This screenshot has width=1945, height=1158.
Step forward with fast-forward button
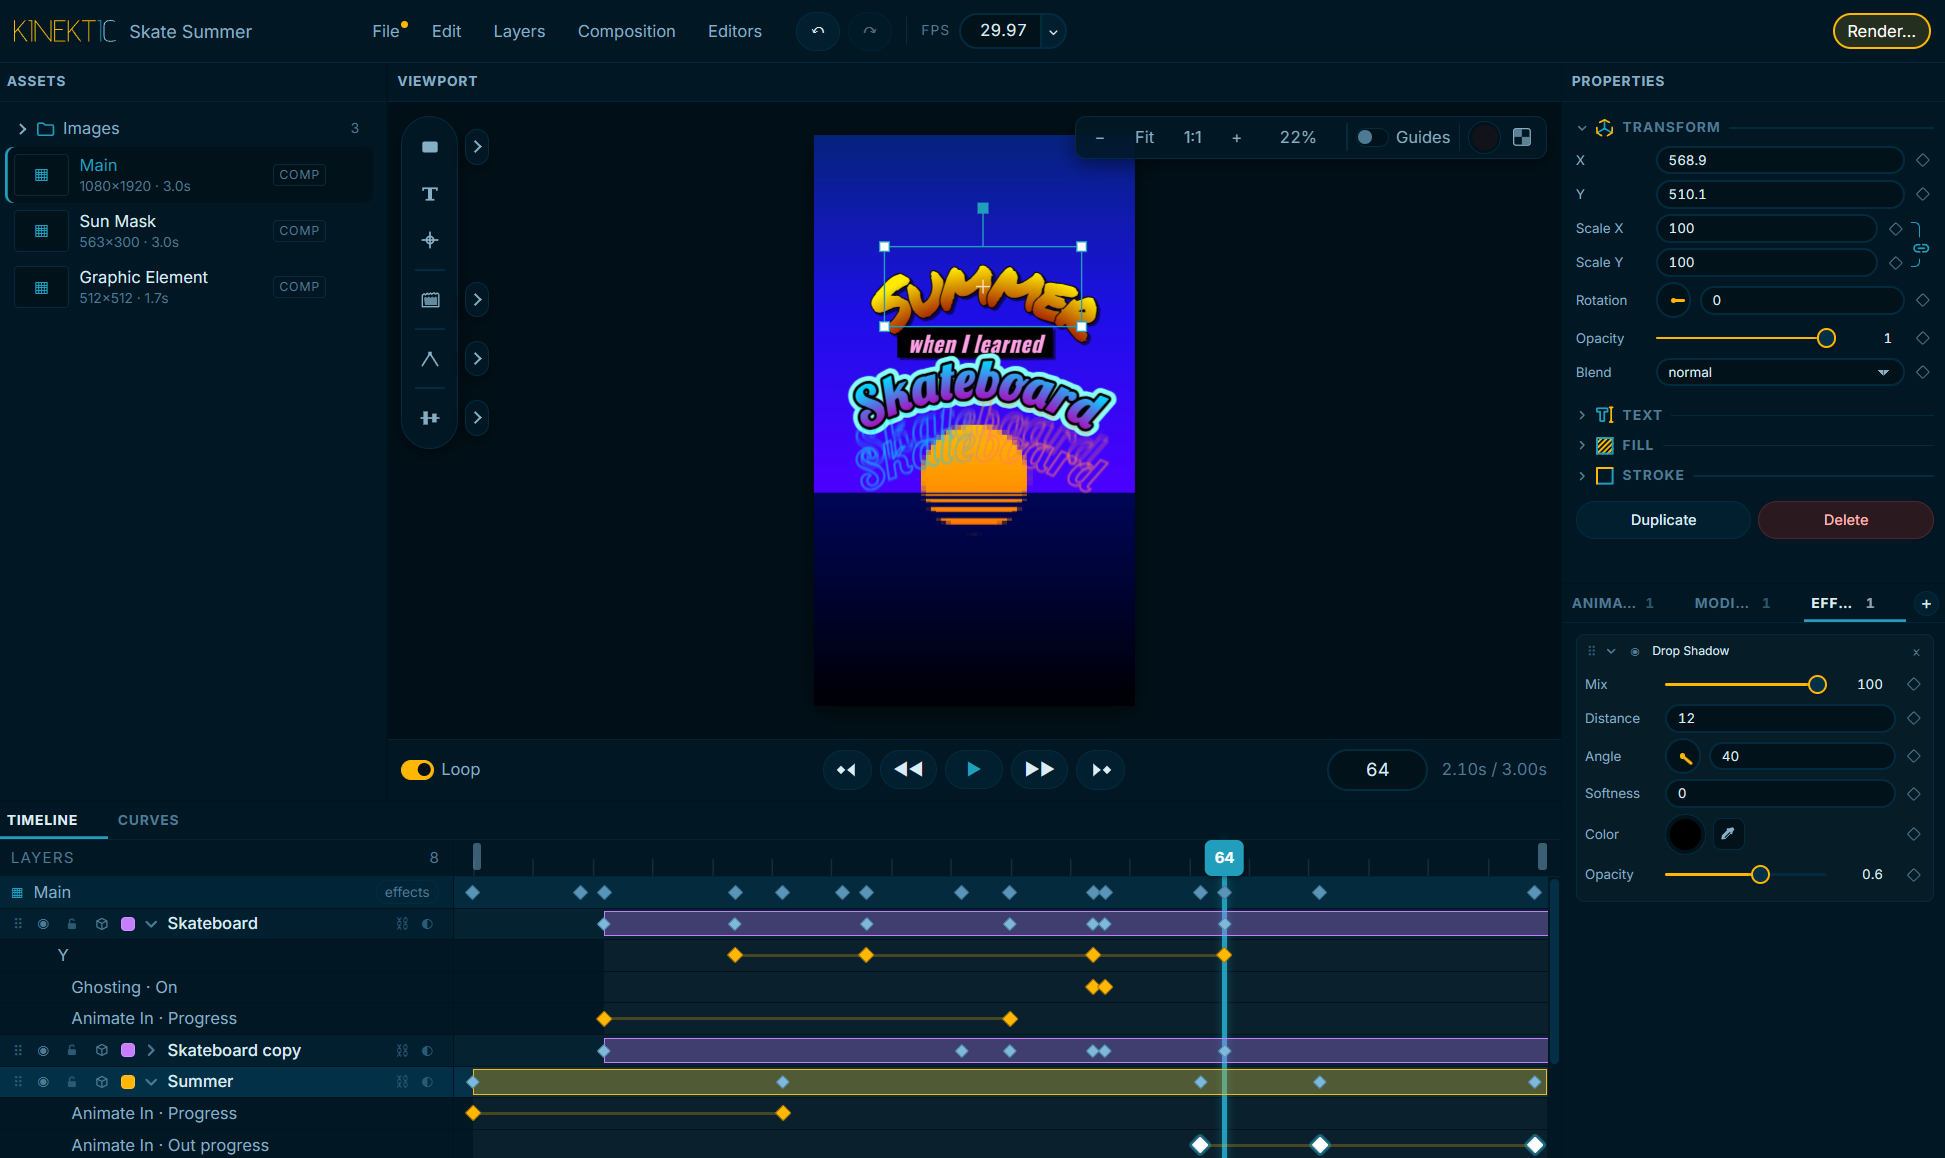coord(1039,769)
